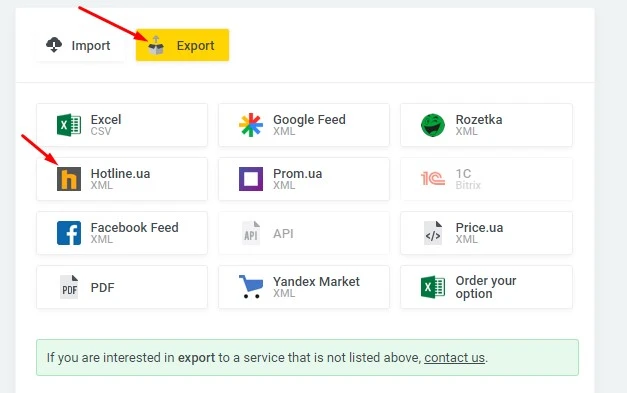Click the Price.ua code file icon
The height and width of the screenshot is (393, 627).
[433, 233]
